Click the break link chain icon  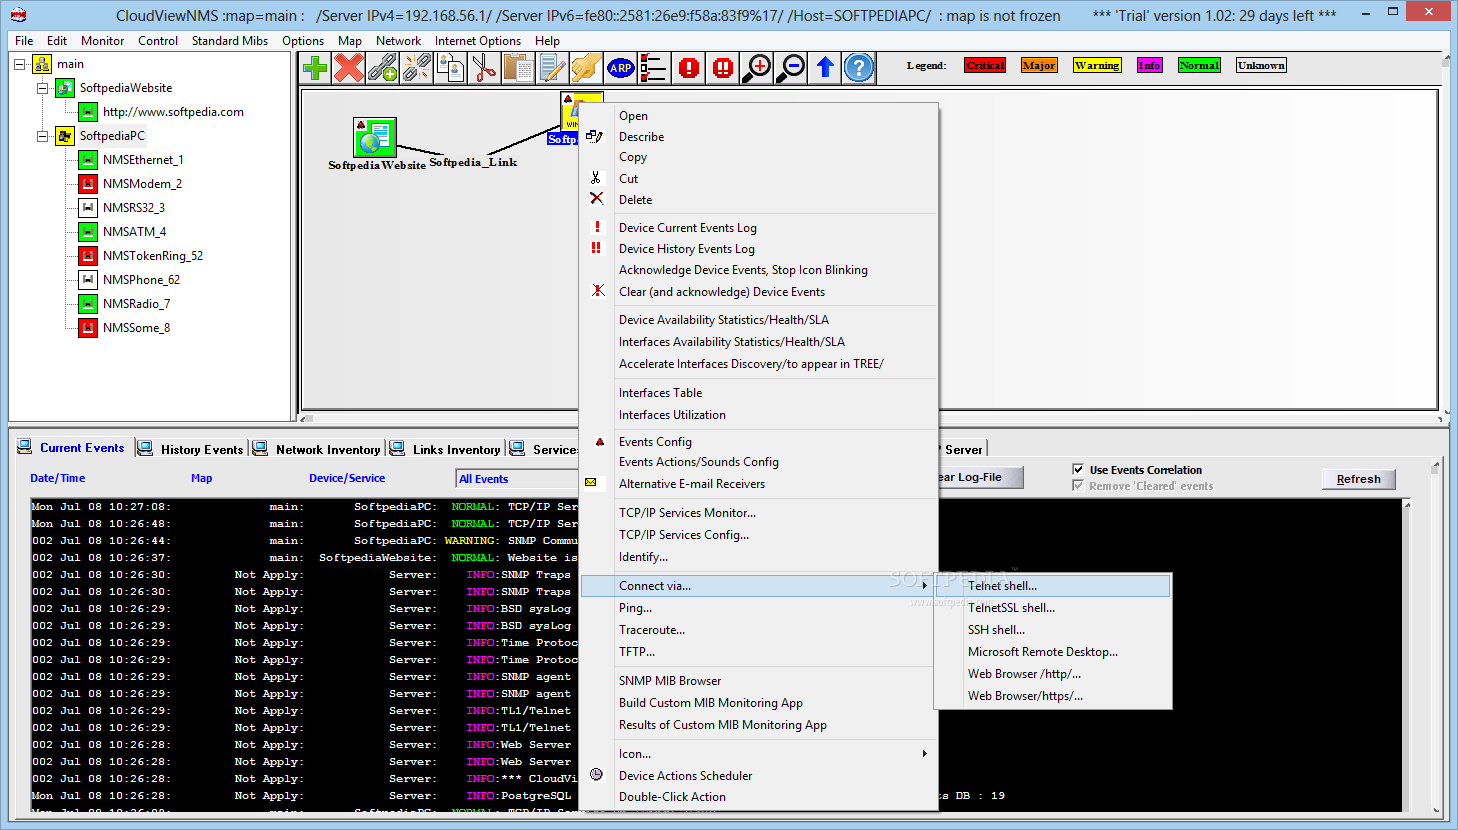pos(417,68)
